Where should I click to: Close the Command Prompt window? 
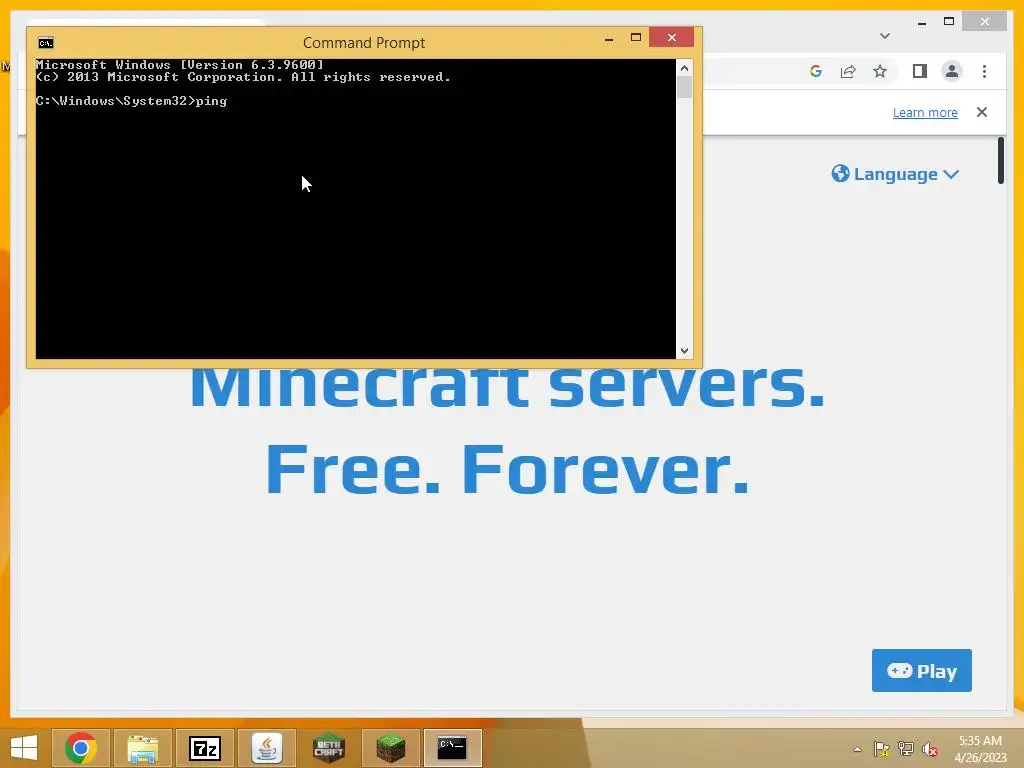coord(671,37)
